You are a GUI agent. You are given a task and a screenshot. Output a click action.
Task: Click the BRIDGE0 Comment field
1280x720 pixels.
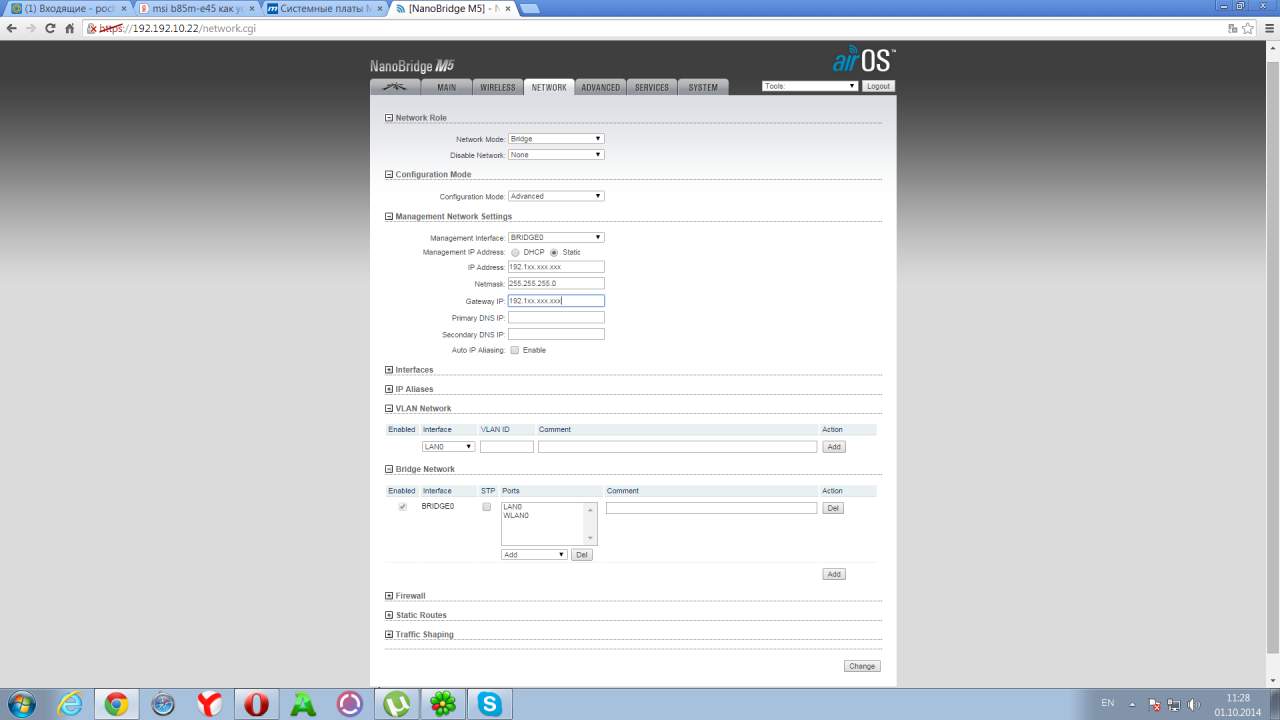point(711,508)
